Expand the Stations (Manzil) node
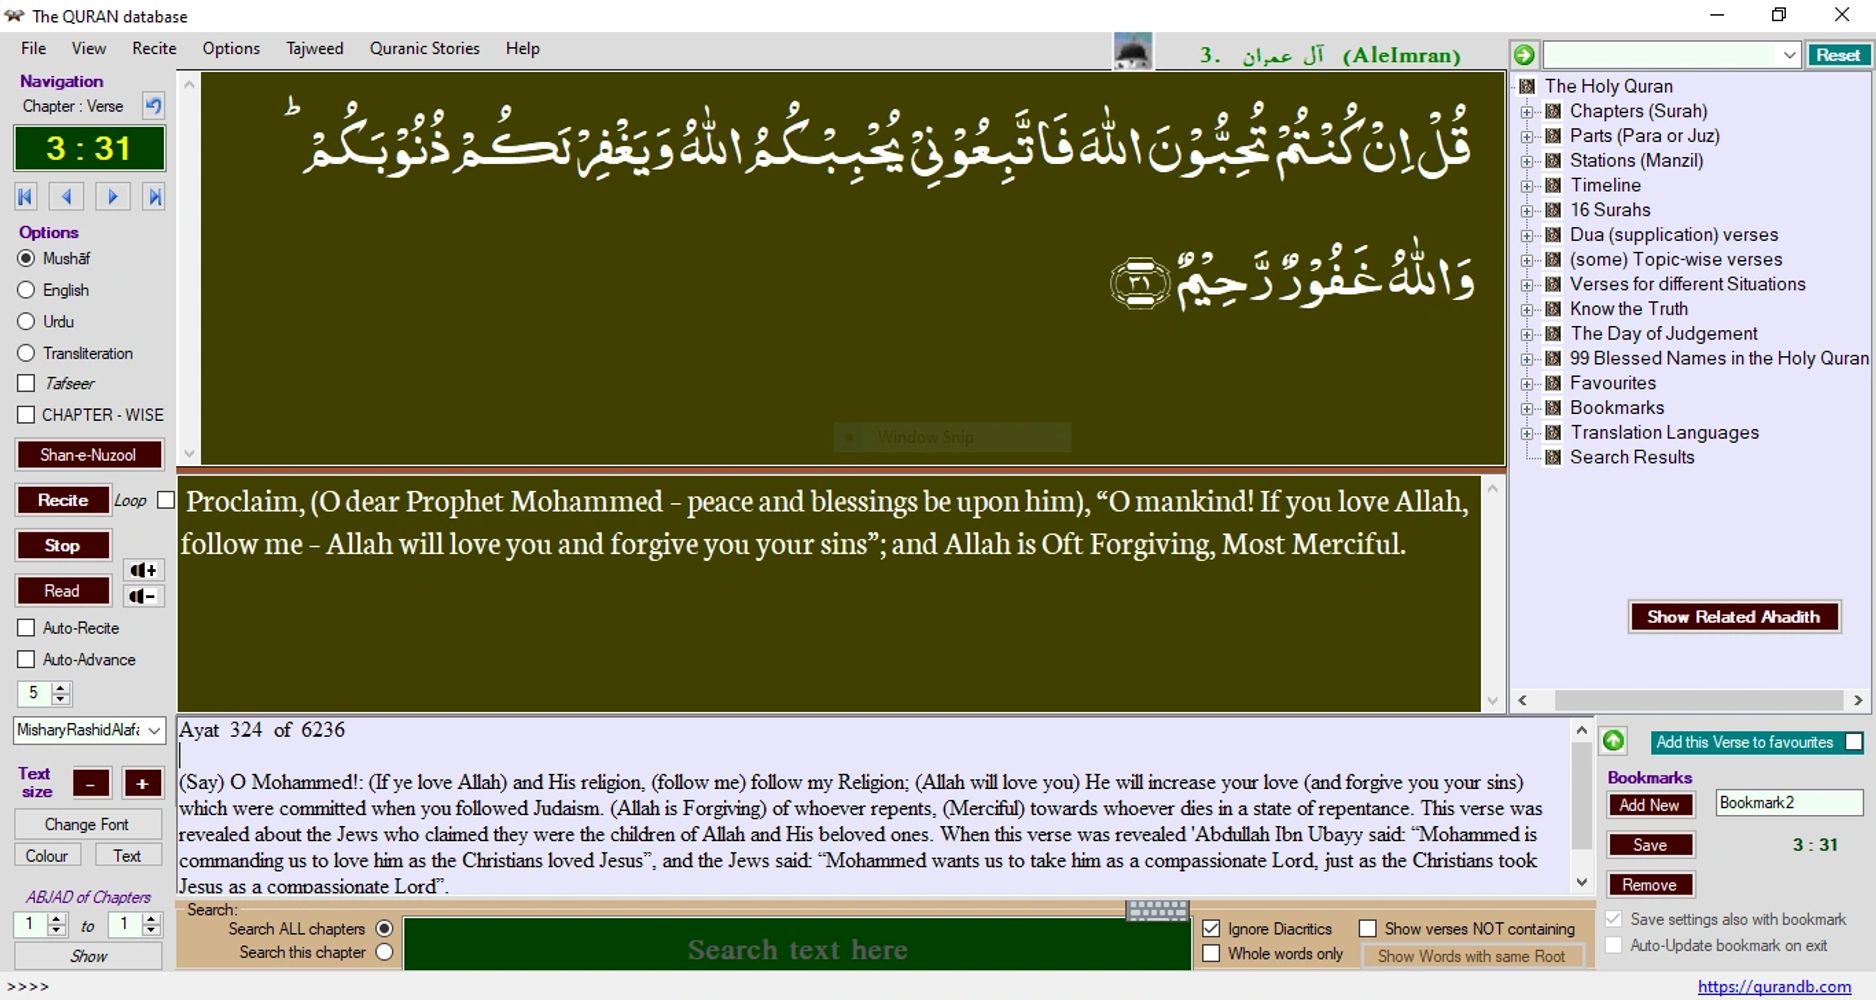Screen dimensions: 1876x1000 [x=1527, y=161]
